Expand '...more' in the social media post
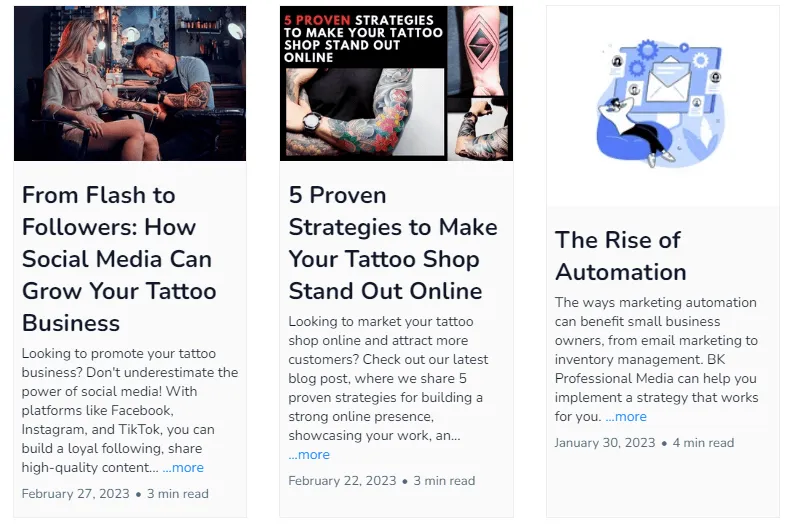The image size is (793, 530). pyautogui.click(x=183, y=468)
